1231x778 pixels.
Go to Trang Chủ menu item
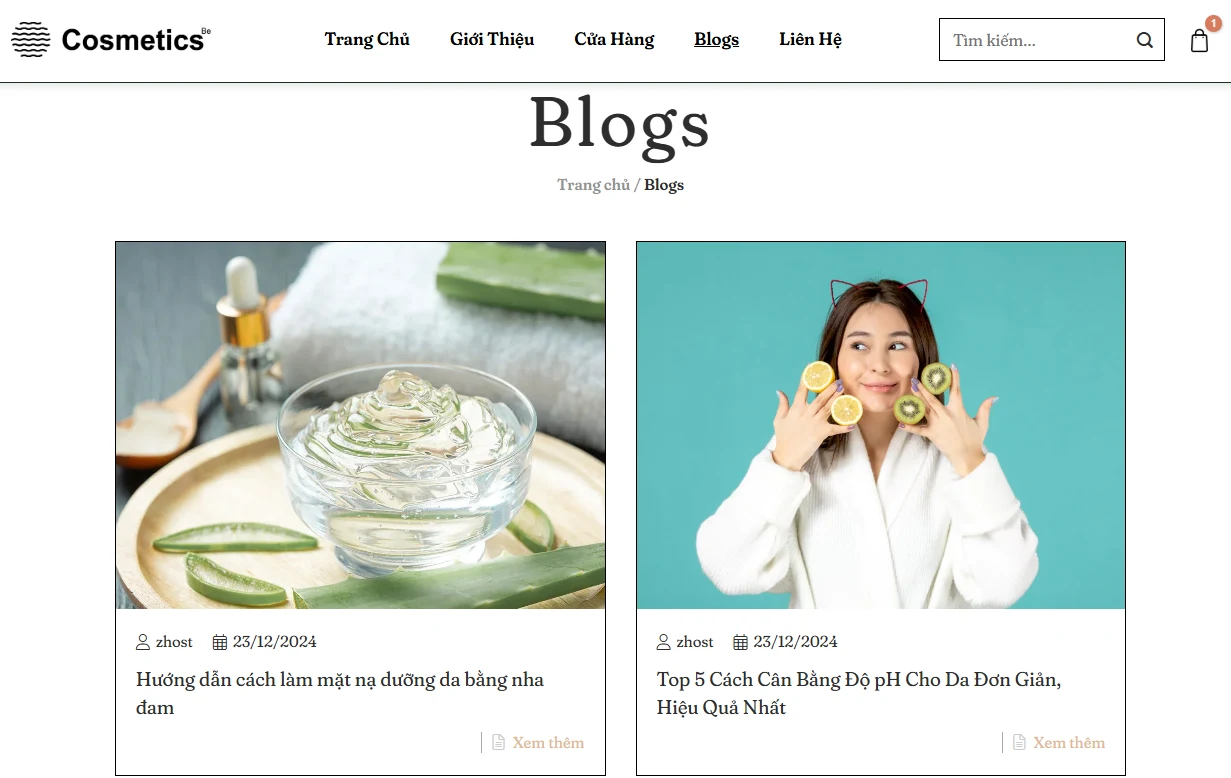click(367, 40)
